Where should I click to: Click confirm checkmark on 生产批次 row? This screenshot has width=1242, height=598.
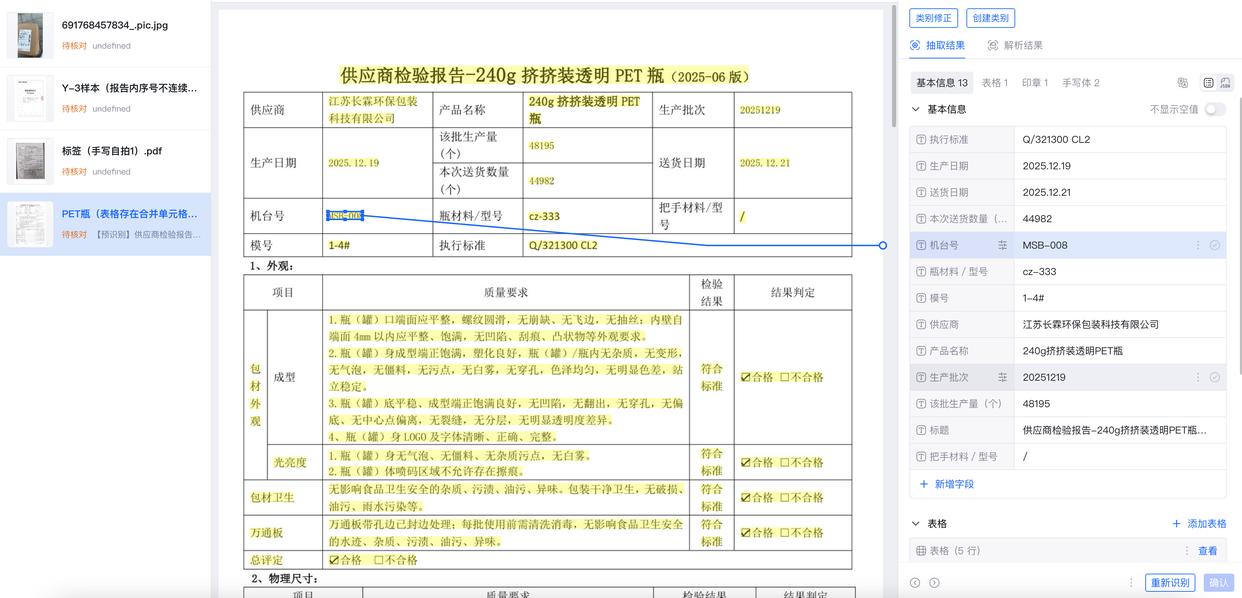pos(1215,378)
